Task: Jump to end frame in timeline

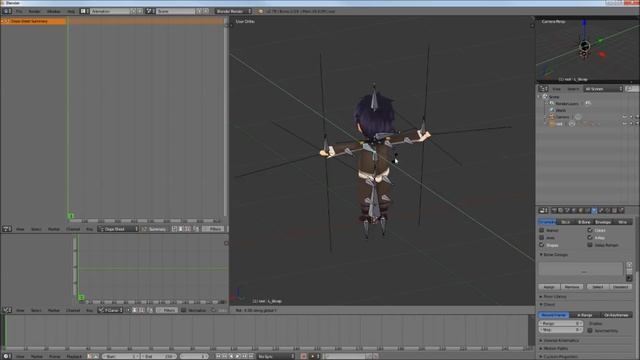Action: [x=251, y=356]
